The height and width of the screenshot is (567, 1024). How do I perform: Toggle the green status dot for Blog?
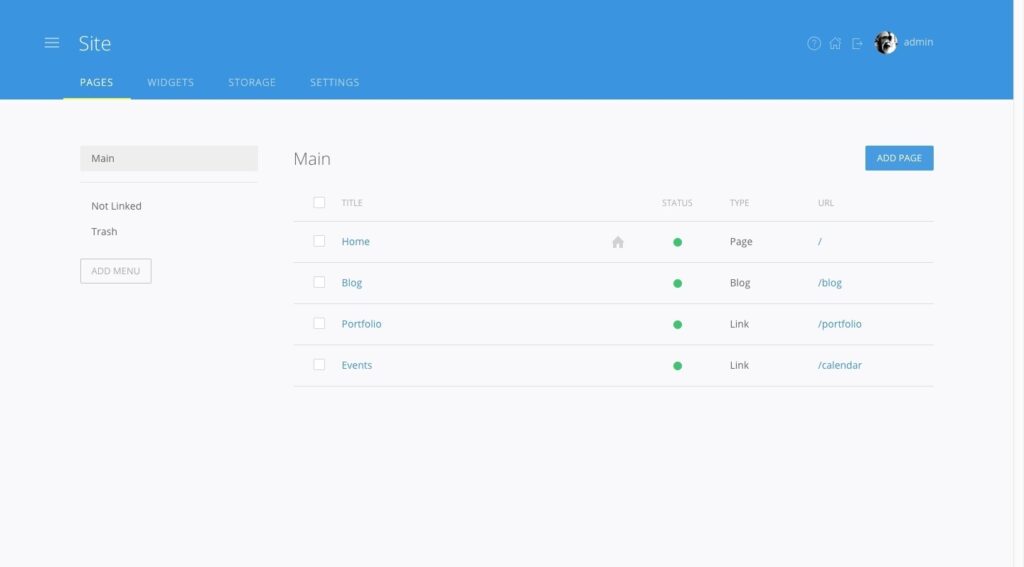677,283
